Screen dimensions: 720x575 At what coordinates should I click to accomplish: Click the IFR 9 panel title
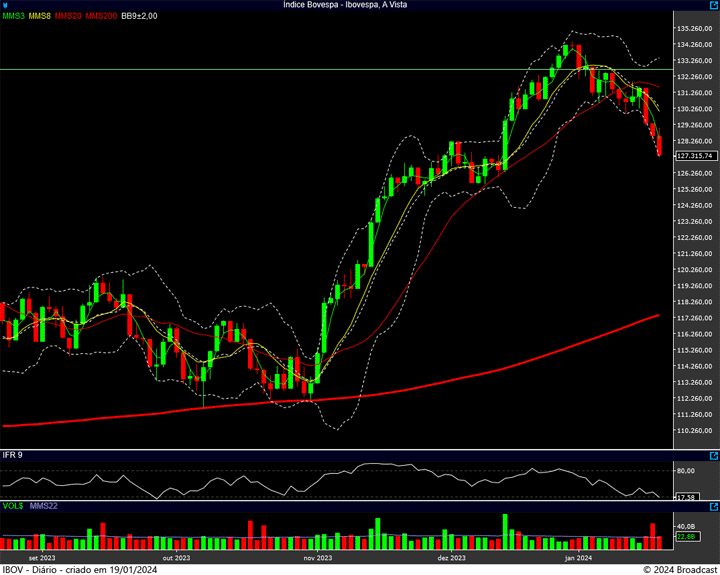click(x=12, y=455)
